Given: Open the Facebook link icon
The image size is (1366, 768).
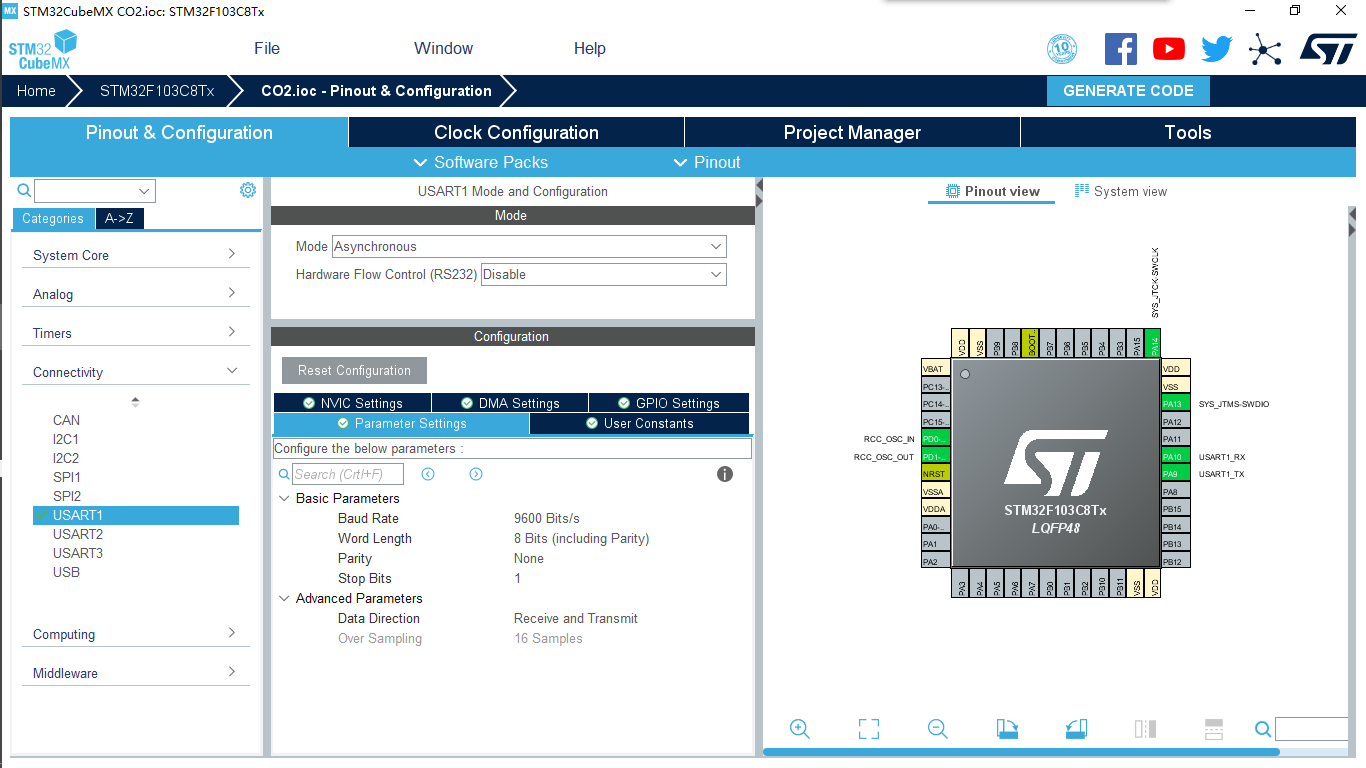Looking at the screenshot, I should pos(1121,48).
